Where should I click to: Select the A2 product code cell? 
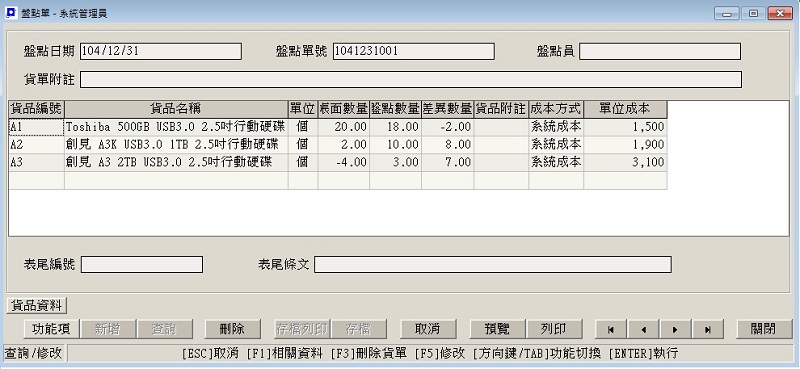point(36,145)
